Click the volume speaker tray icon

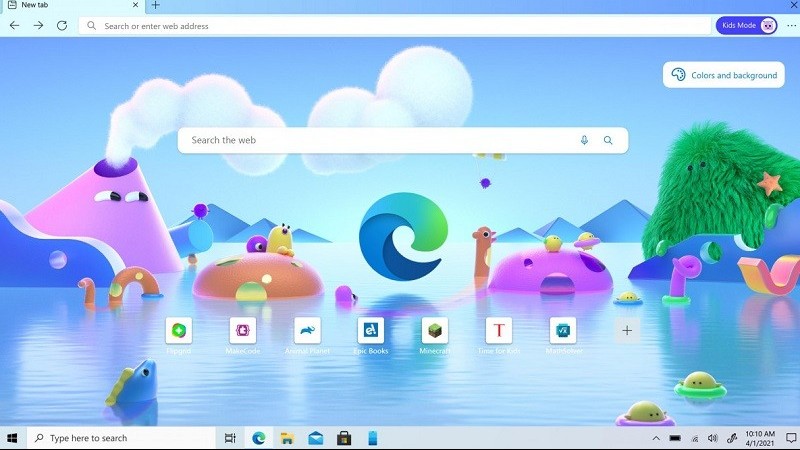tap(713, 438)
